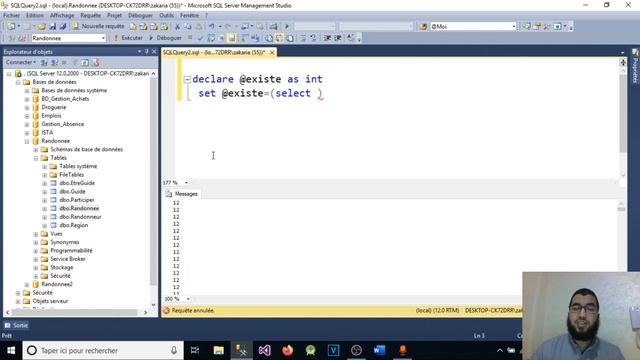Image resolution: width=640 pixels, height=360 pixels.
Task: Click the Object Explorer connect server icon
Action: coord(44,62)
